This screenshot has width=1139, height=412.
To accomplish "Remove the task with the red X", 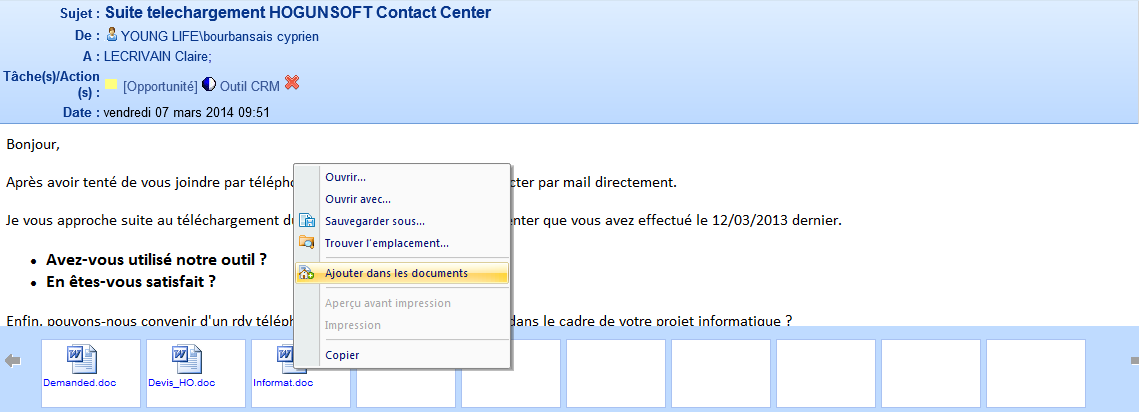I will point(292,83).
